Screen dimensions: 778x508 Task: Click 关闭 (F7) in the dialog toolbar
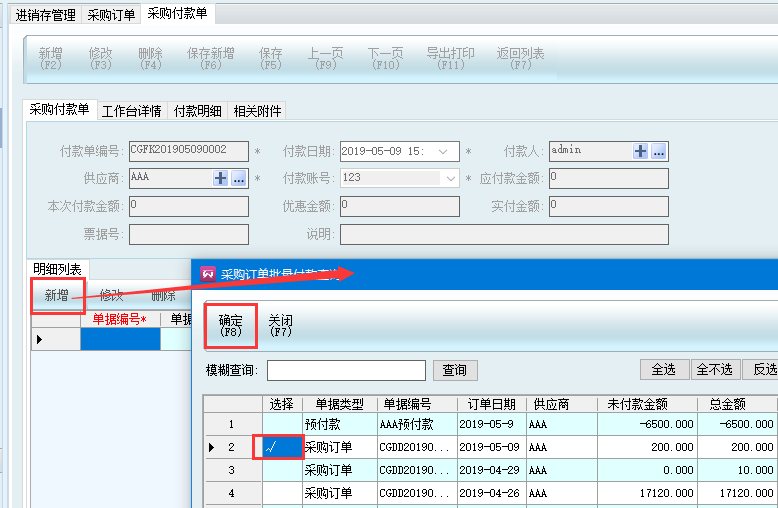click(280, 324)
